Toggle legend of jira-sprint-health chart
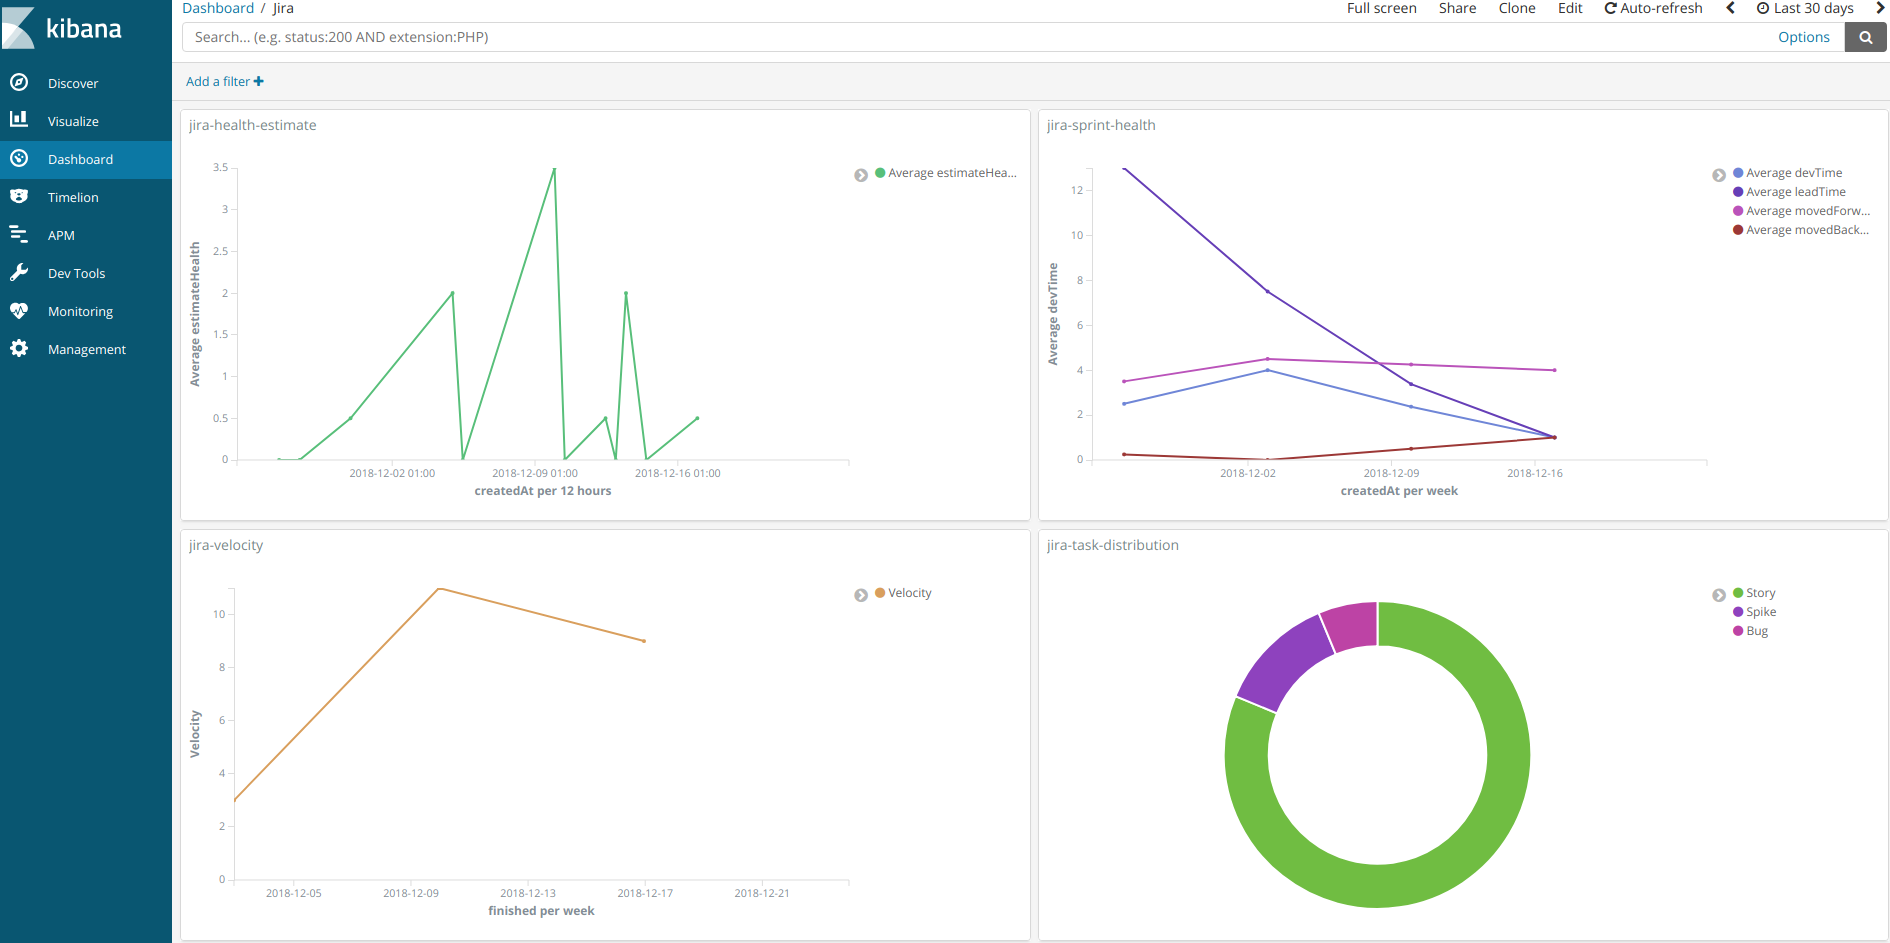1890x943 pixels. click(x=1719, y=175)
